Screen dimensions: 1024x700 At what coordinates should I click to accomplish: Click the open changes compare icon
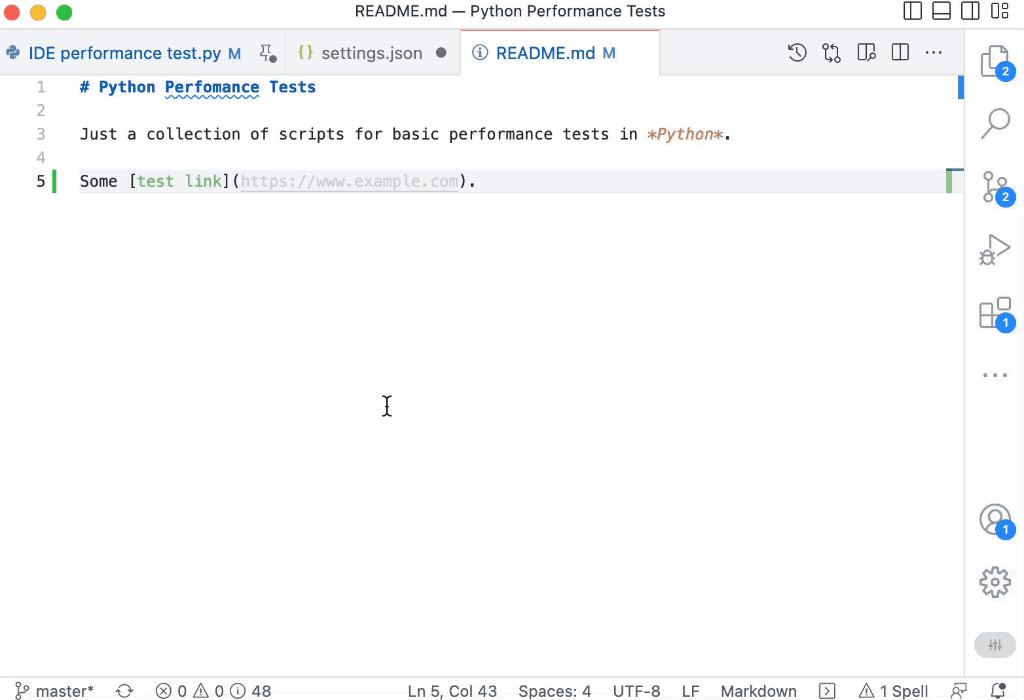[x=832, y=53]
